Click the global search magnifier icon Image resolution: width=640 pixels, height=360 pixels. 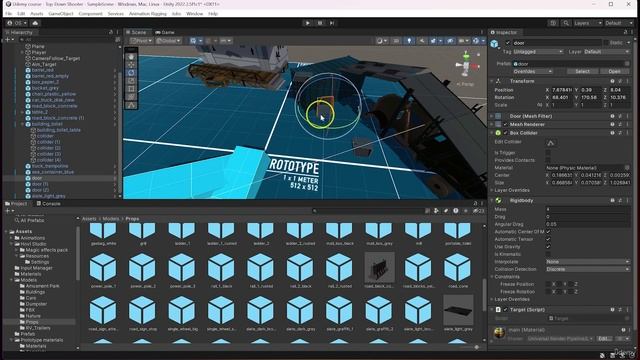click(x=566, y=23)
